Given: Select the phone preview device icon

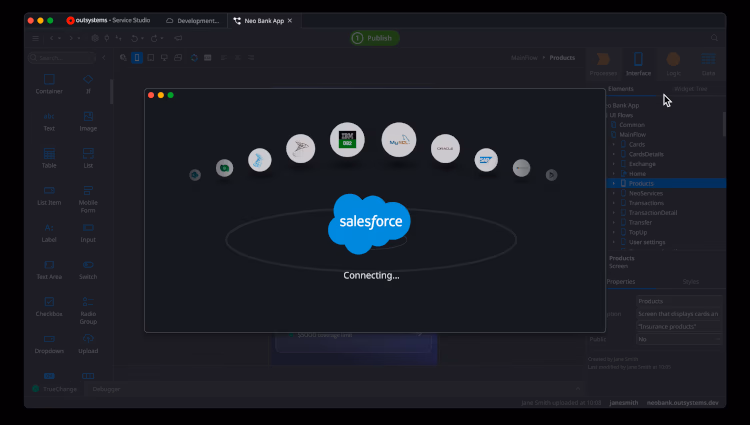Looking at the screenshot, I should (137, 58).
